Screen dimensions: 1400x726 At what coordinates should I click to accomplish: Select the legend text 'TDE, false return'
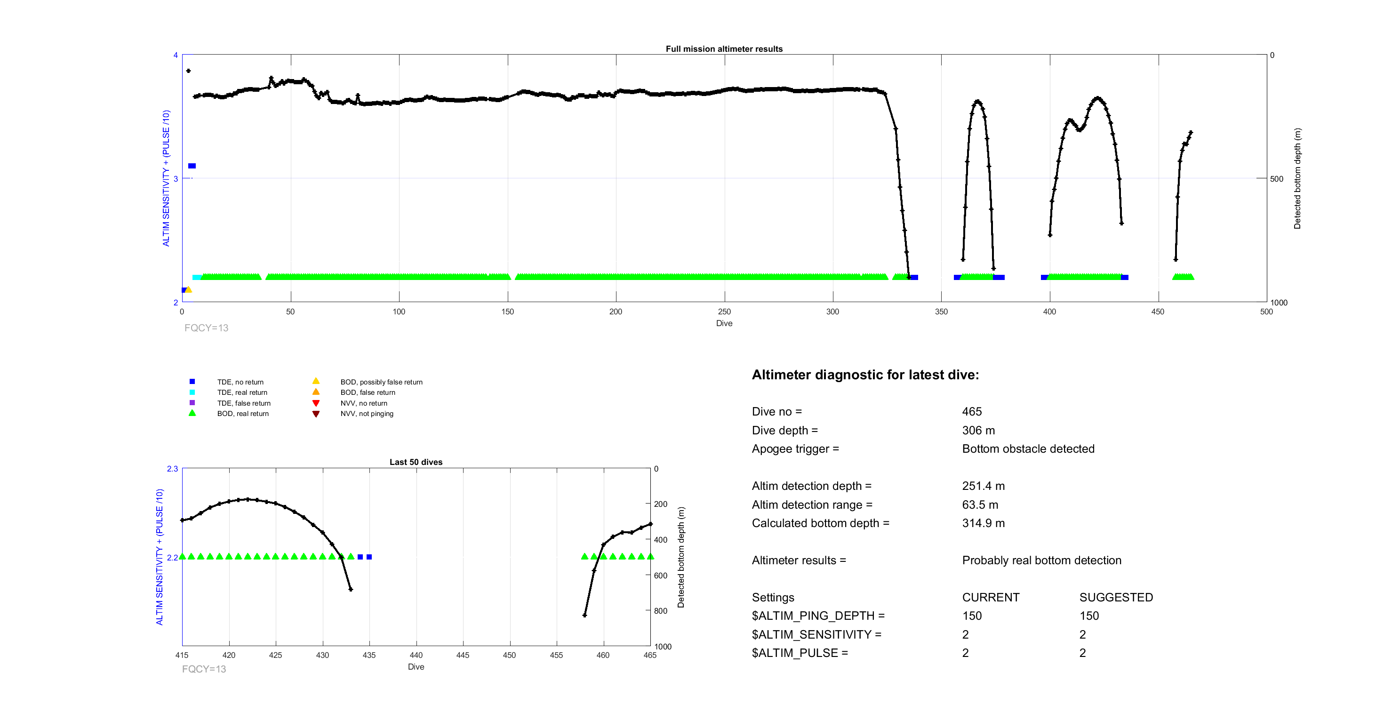pyautogui.click(x=244, y=403)
